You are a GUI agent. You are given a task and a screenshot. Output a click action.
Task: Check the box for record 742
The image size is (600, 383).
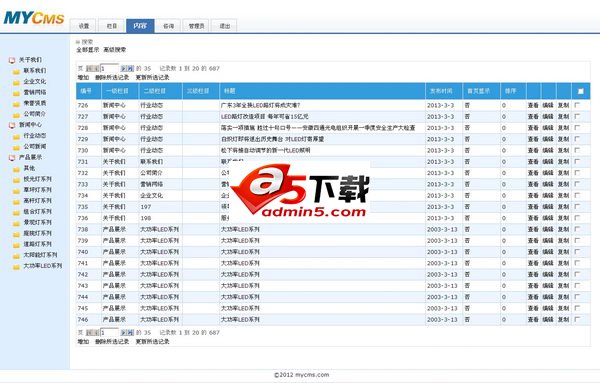(577, 274)
